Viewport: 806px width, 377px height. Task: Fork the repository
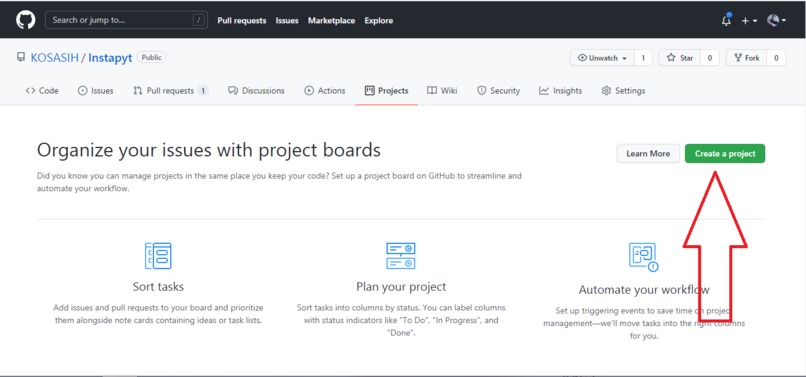pos(746,58)
